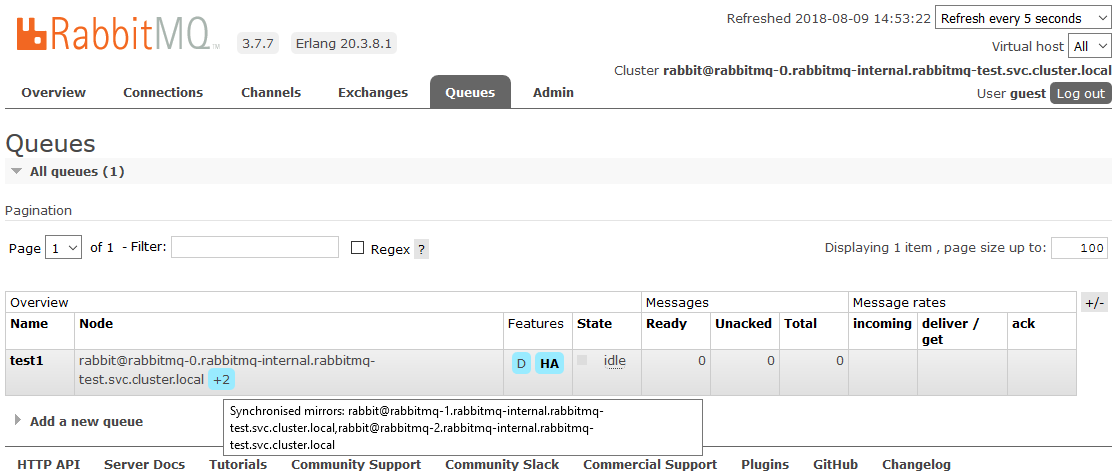1114x476 pixels.
Task: Toggle columns with the +/- button
Action: point(1095,303)
